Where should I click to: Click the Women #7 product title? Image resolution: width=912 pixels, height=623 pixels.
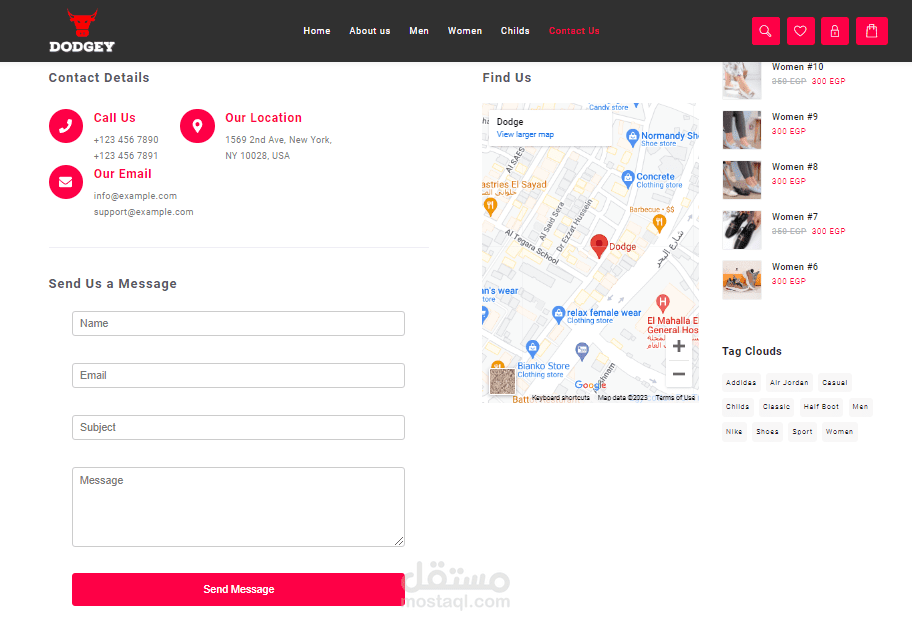coord(795,217)
